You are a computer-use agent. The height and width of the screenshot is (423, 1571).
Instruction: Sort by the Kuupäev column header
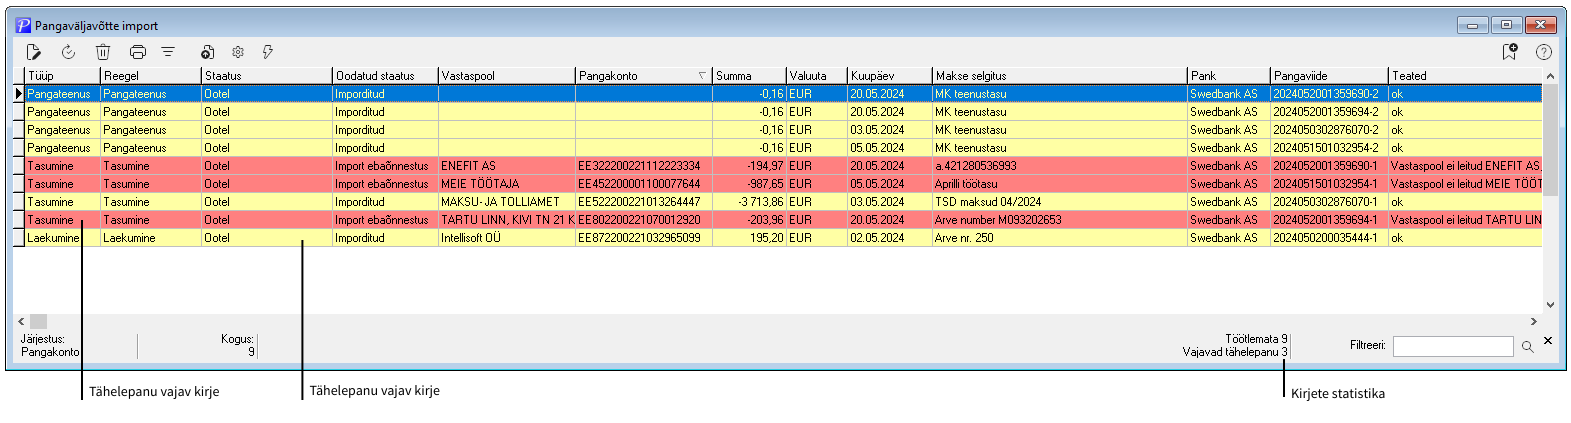tap(889, 75)
